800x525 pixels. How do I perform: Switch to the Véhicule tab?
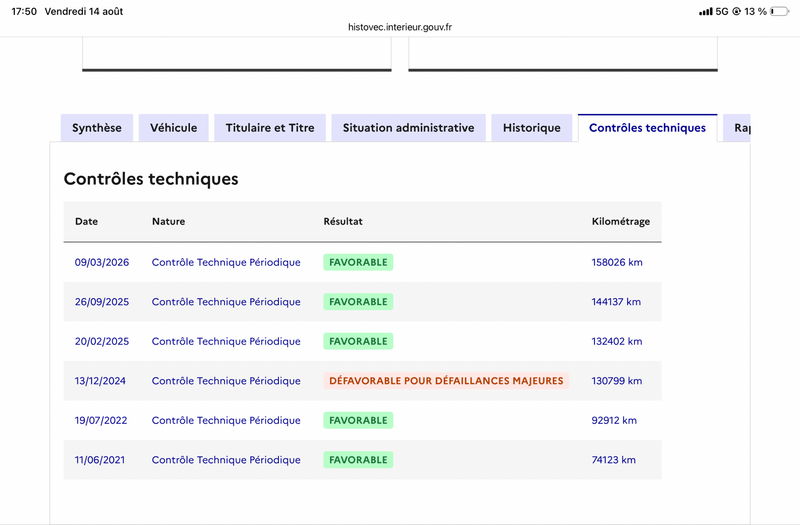173,128
